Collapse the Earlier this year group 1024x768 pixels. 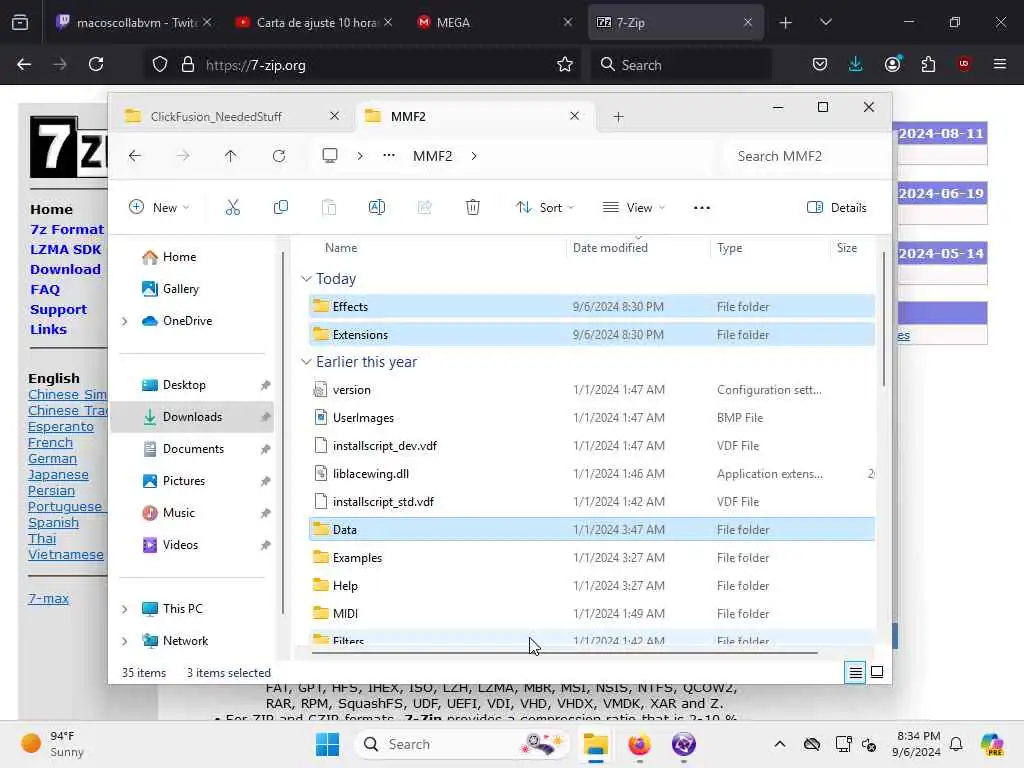tap(306, 362)
